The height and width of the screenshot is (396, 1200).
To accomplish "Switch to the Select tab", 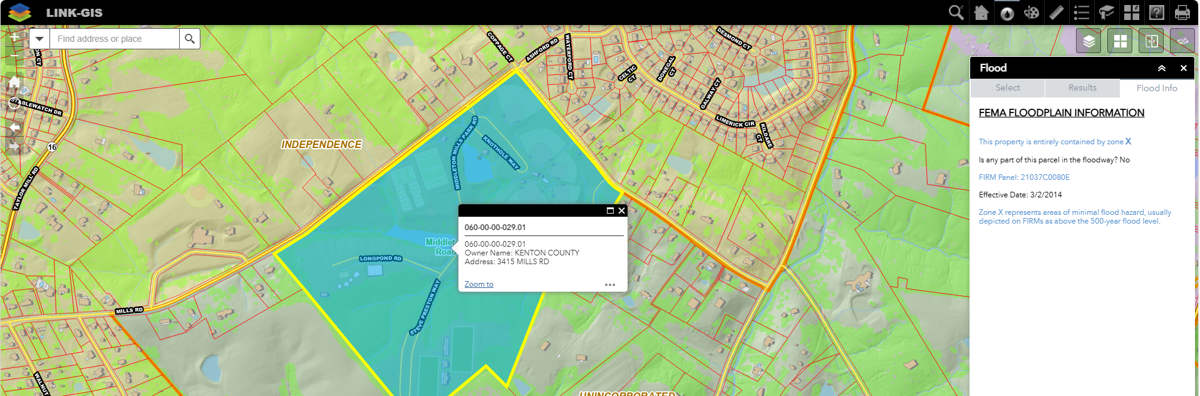I will [1008, 88].
